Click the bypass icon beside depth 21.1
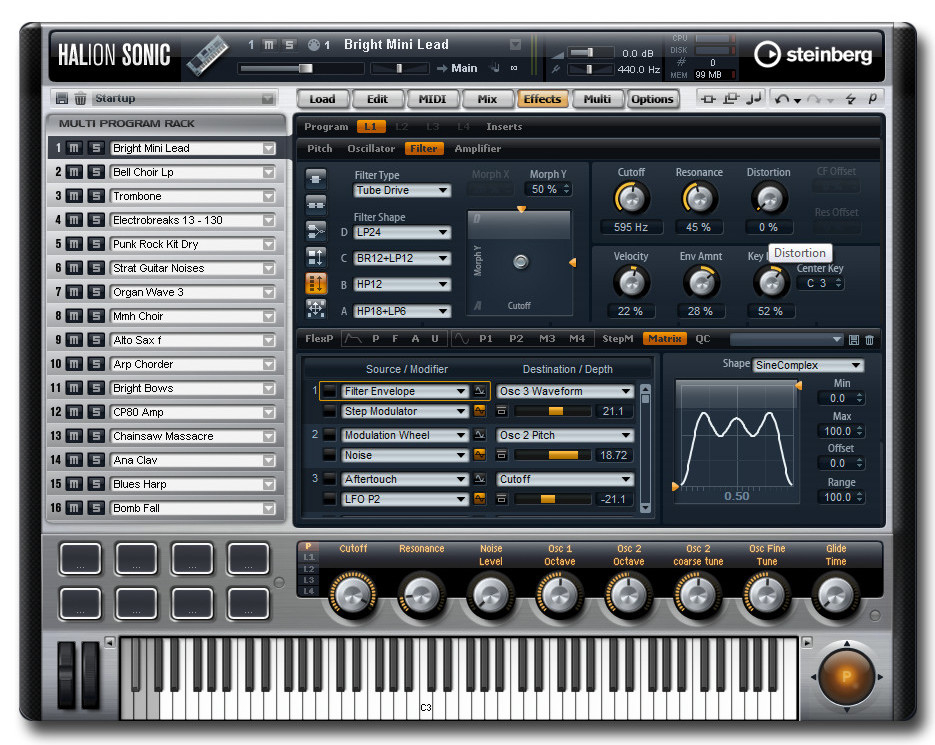Viewport: 935px width, 745px height. coord(501,411)
